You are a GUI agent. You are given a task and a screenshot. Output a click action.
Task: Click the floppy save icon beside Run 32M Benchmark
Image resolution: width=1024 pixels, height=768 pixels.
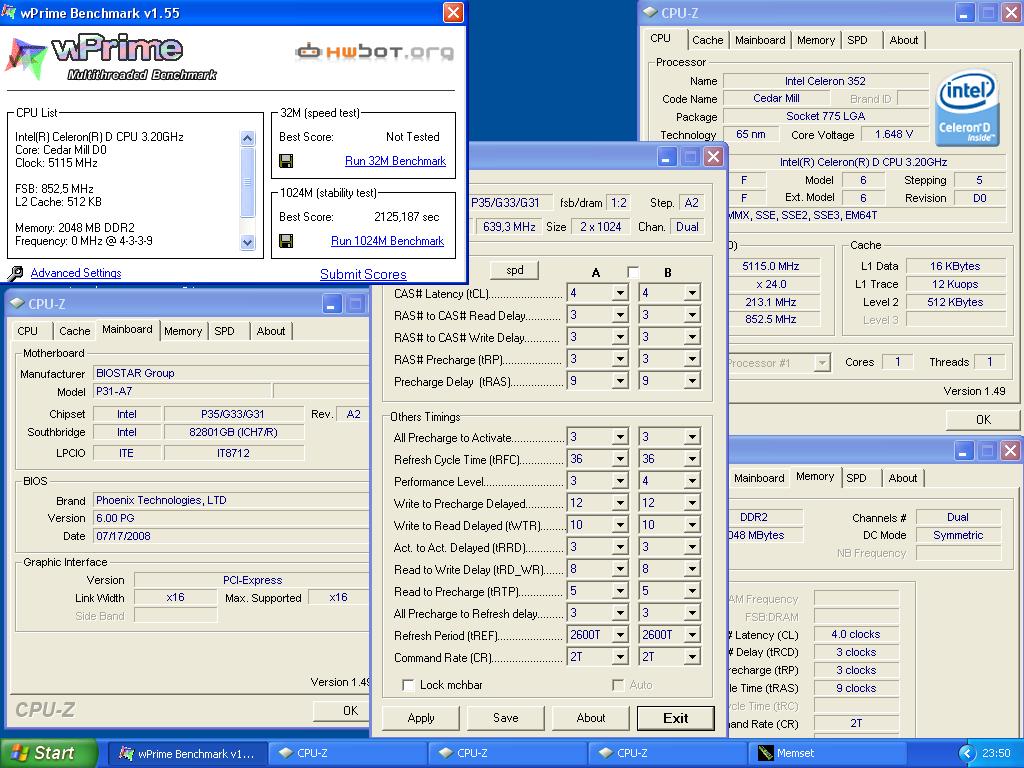pos(286,161)
